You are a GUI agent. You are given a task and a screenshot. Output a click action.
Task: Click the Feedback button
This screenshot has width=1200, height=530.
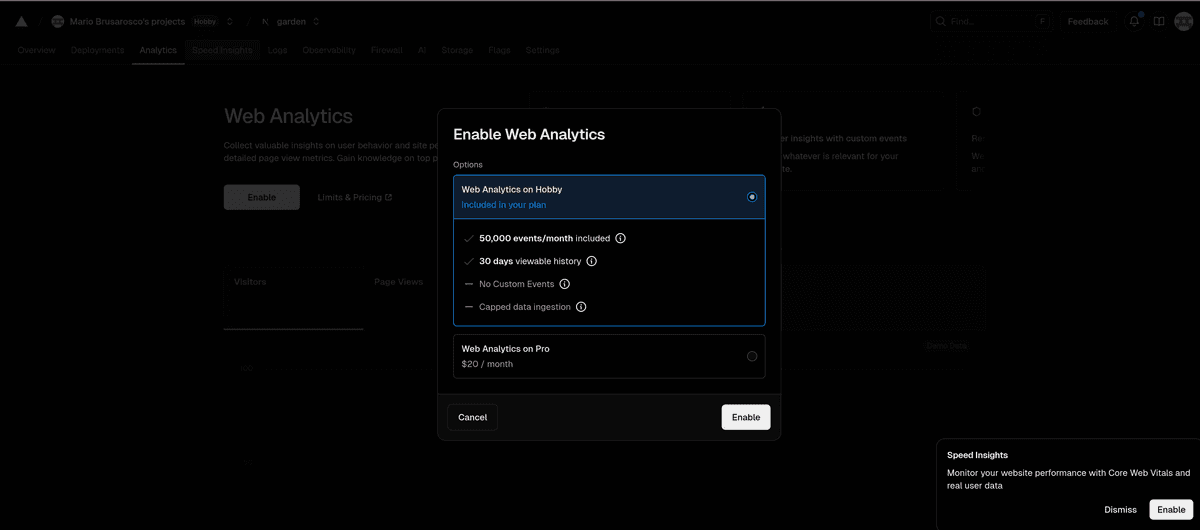click(1087, 21)
